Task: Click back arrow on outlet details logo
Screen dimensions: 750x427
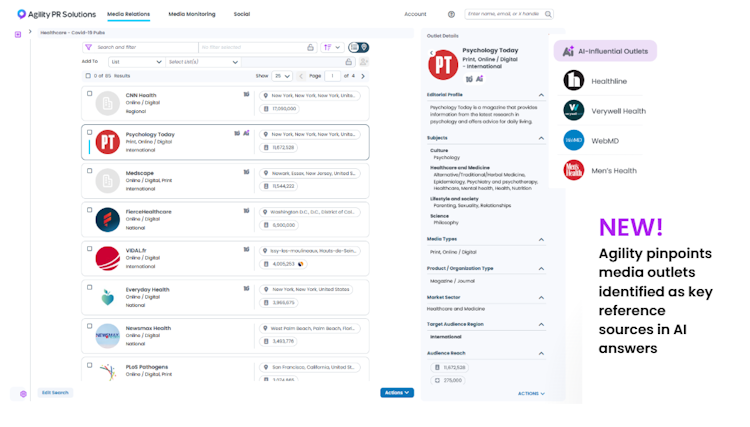Action: pos(431,53)
